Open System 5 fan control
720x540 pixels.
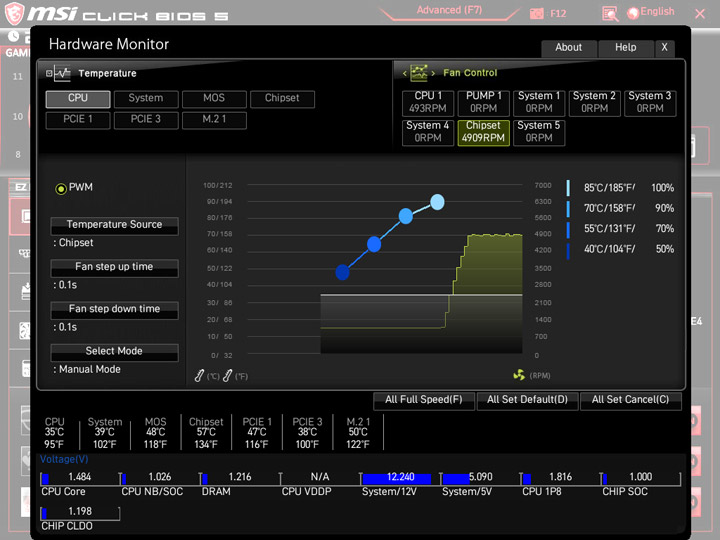point(539,133)
